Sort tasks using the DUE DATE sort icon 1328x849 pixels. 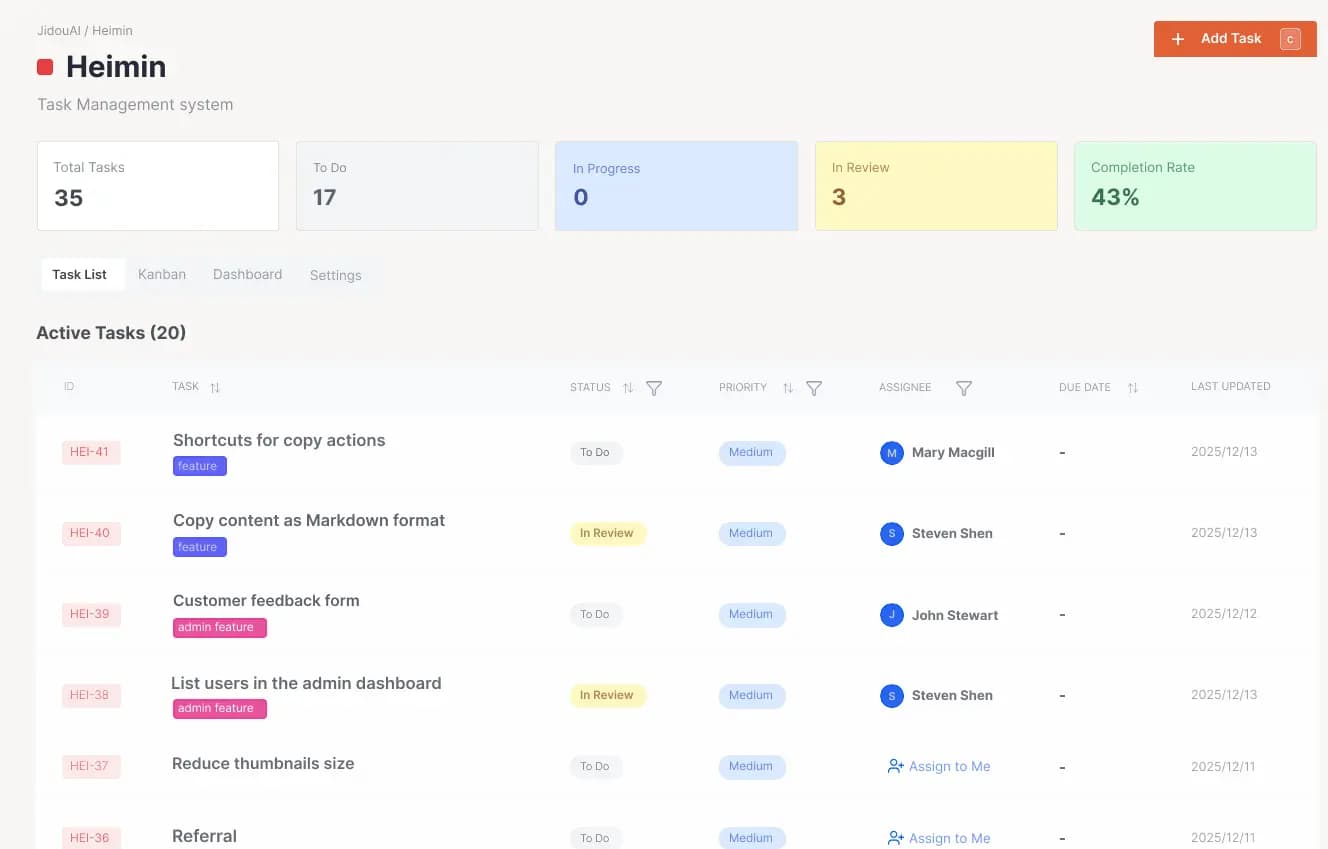1131,387
